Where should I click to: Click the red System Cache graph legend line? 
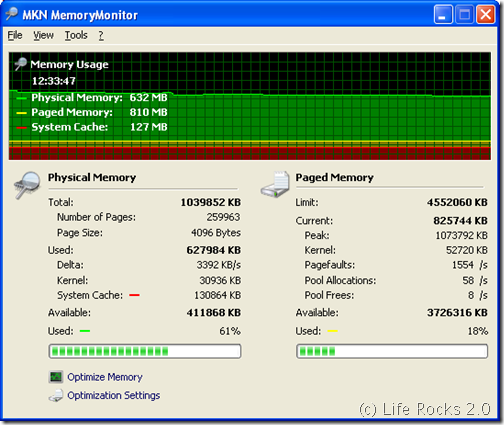click(x=21, y=128)
